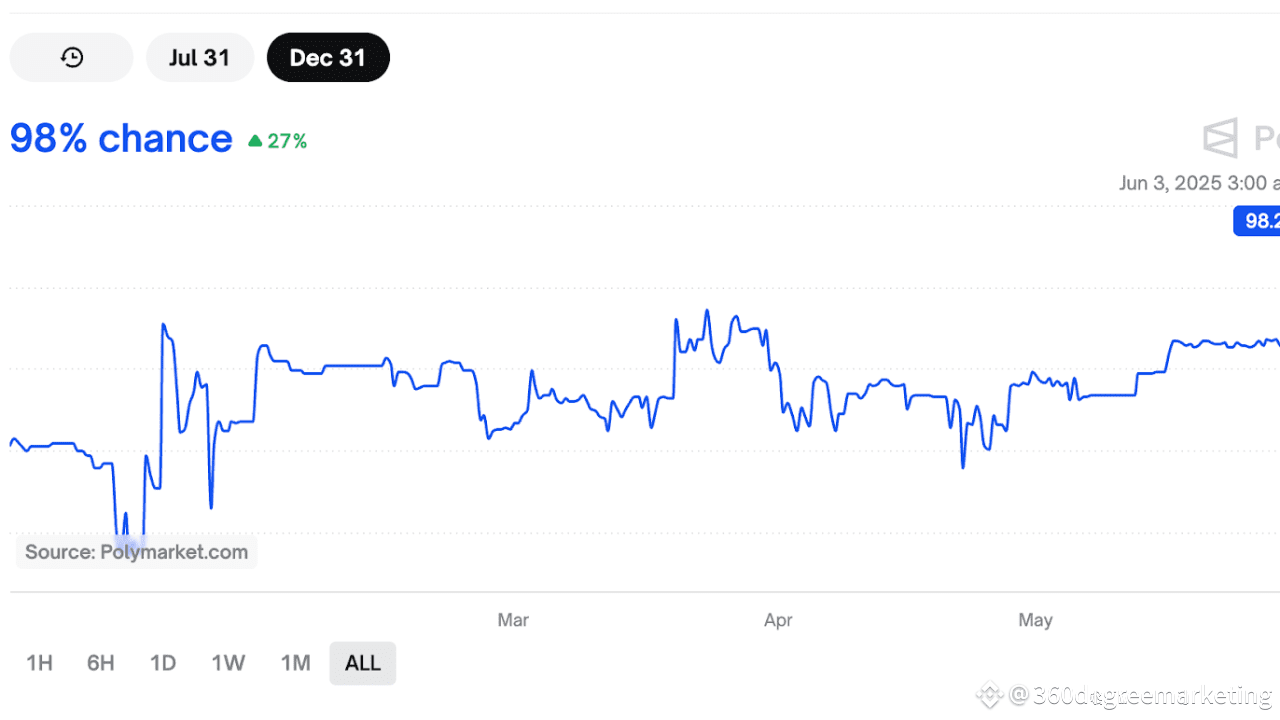
Task: Click the history clock icon button
Action: click(71, 58)
